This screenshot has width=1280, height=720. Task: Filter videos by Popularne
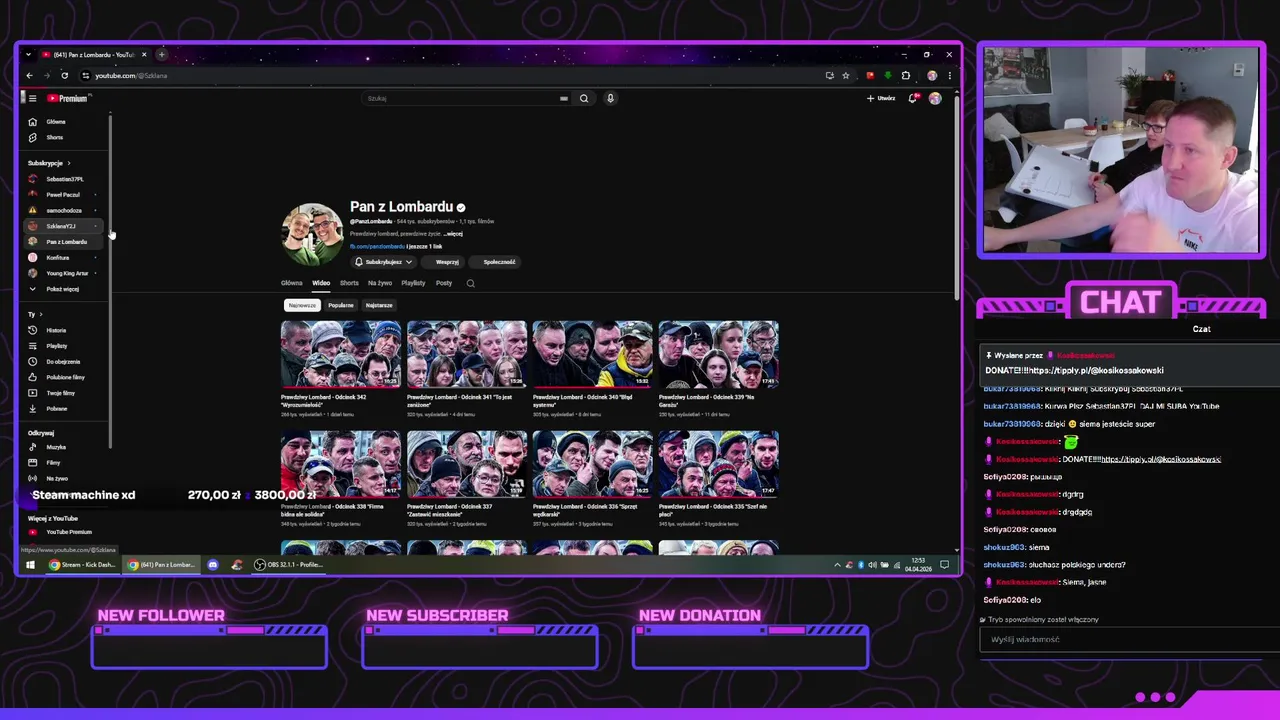click(341, 305)
